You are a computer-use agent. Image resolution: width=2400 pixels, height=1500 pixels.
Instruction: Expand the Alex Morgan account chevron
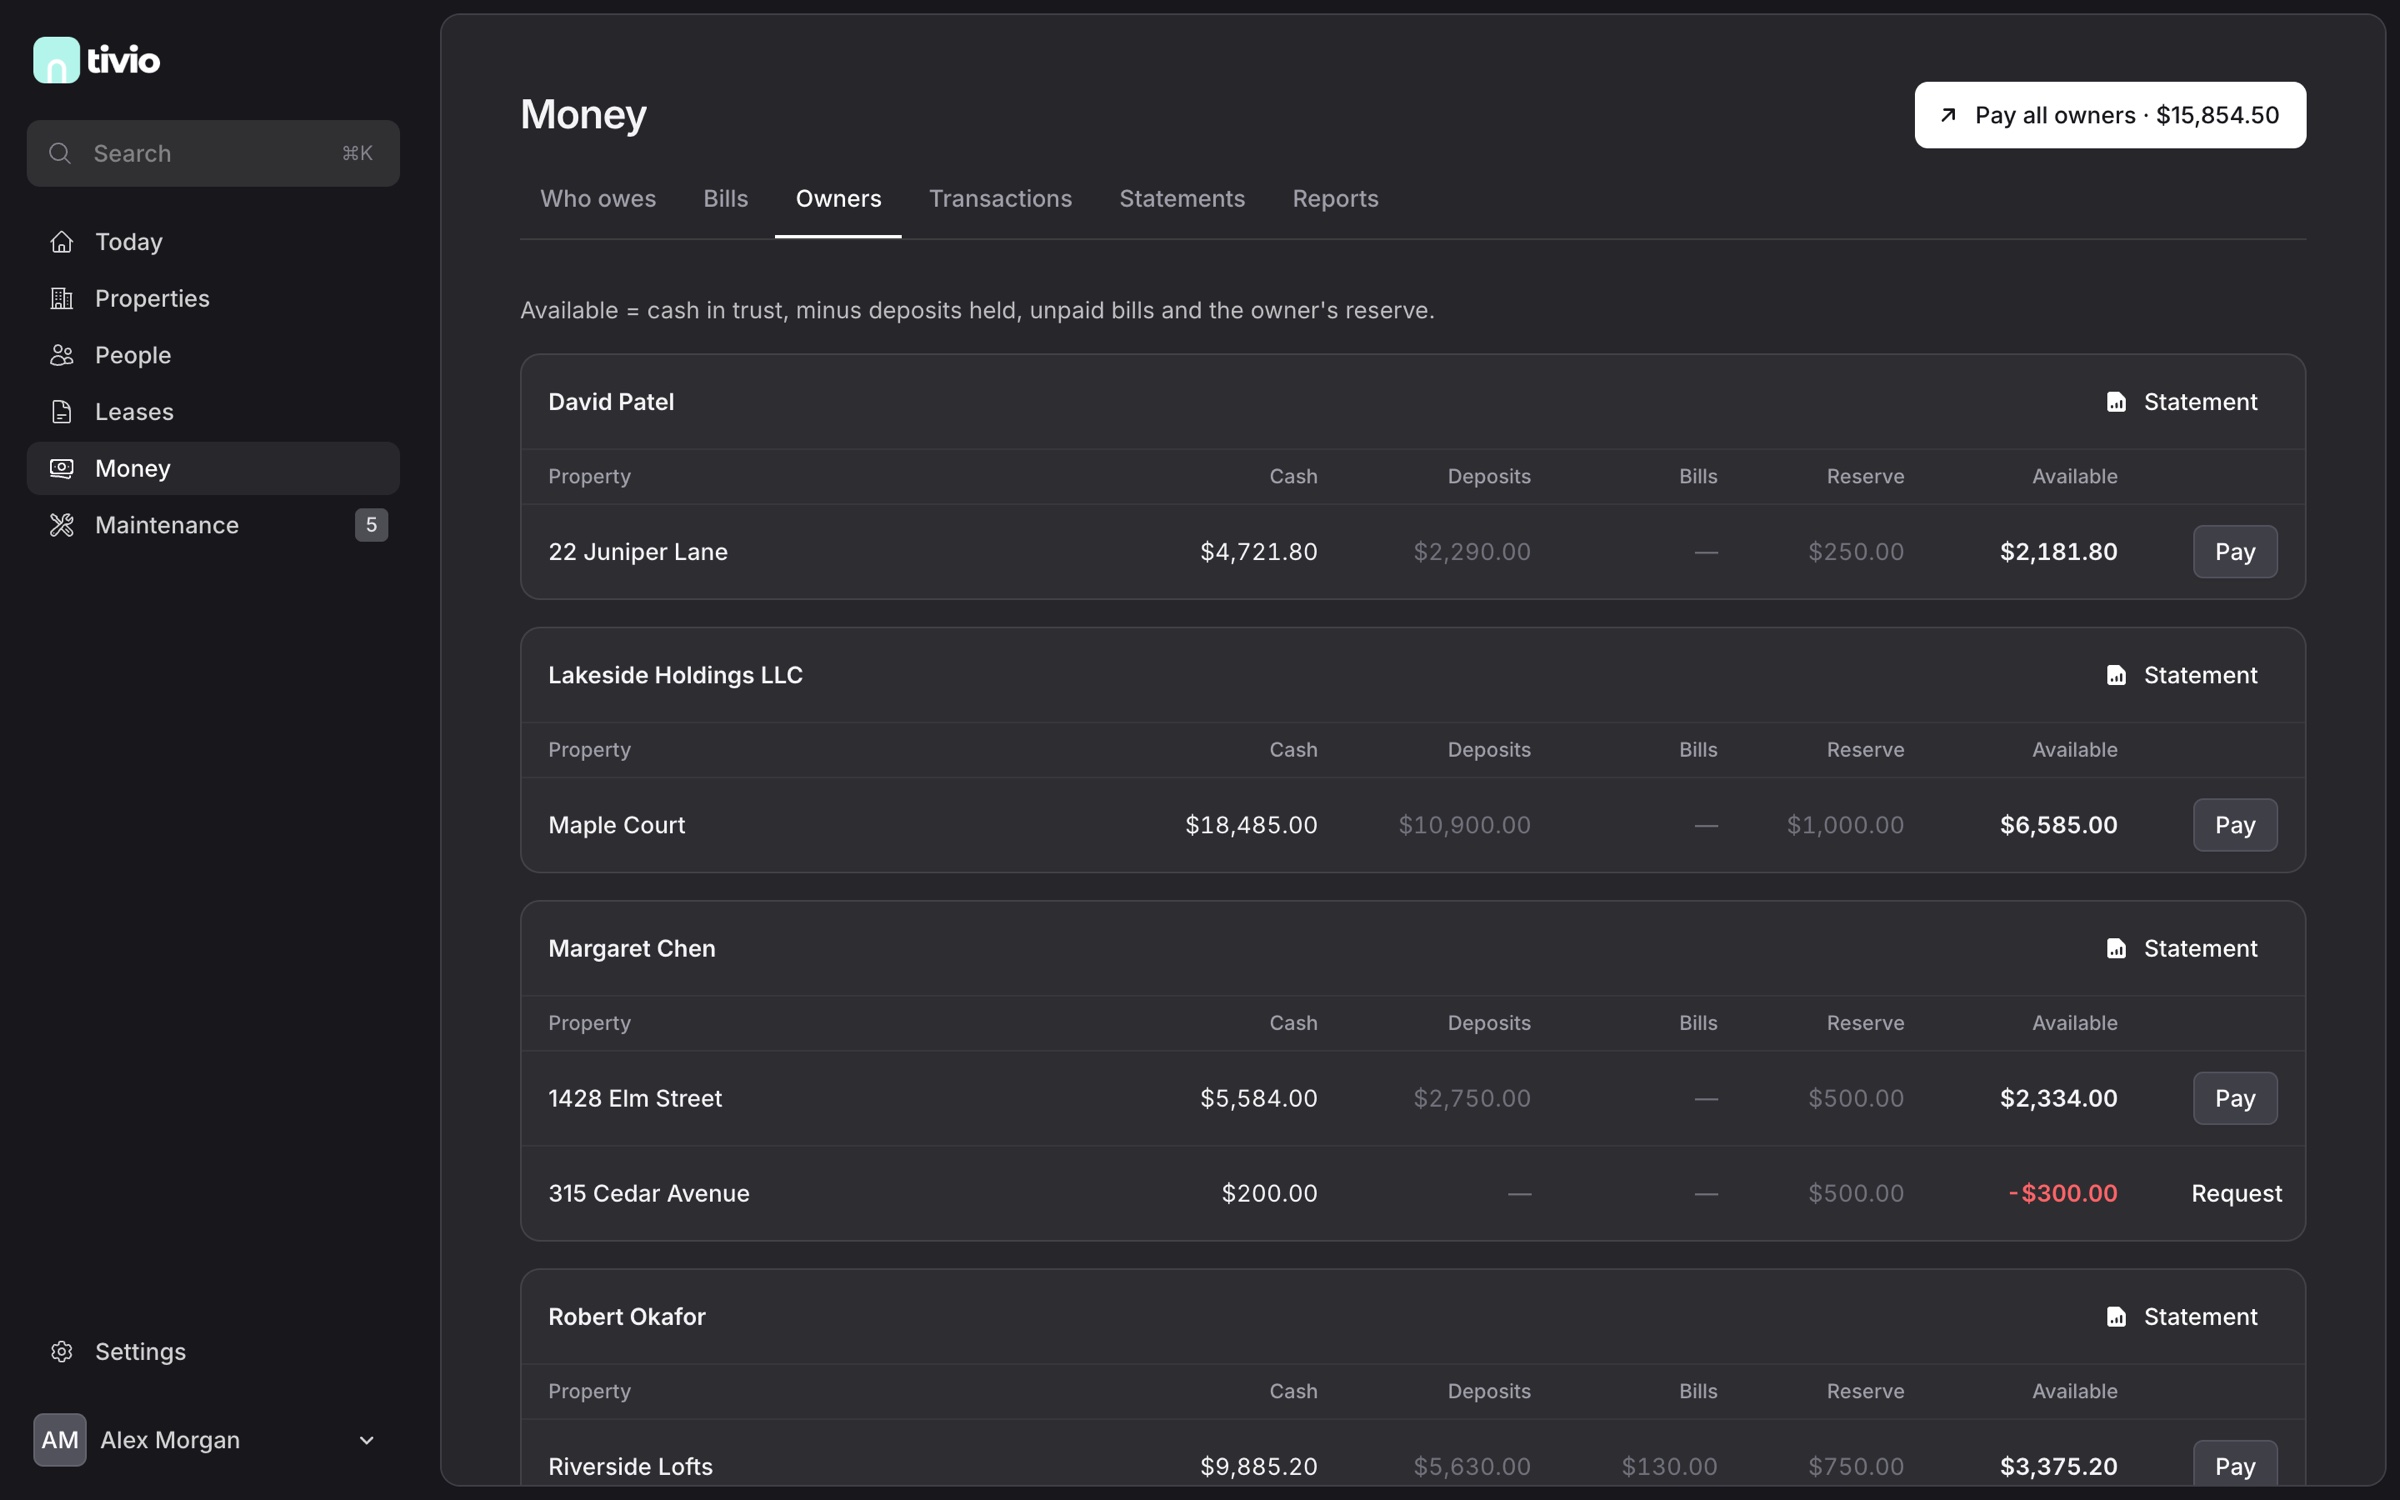367,1440
